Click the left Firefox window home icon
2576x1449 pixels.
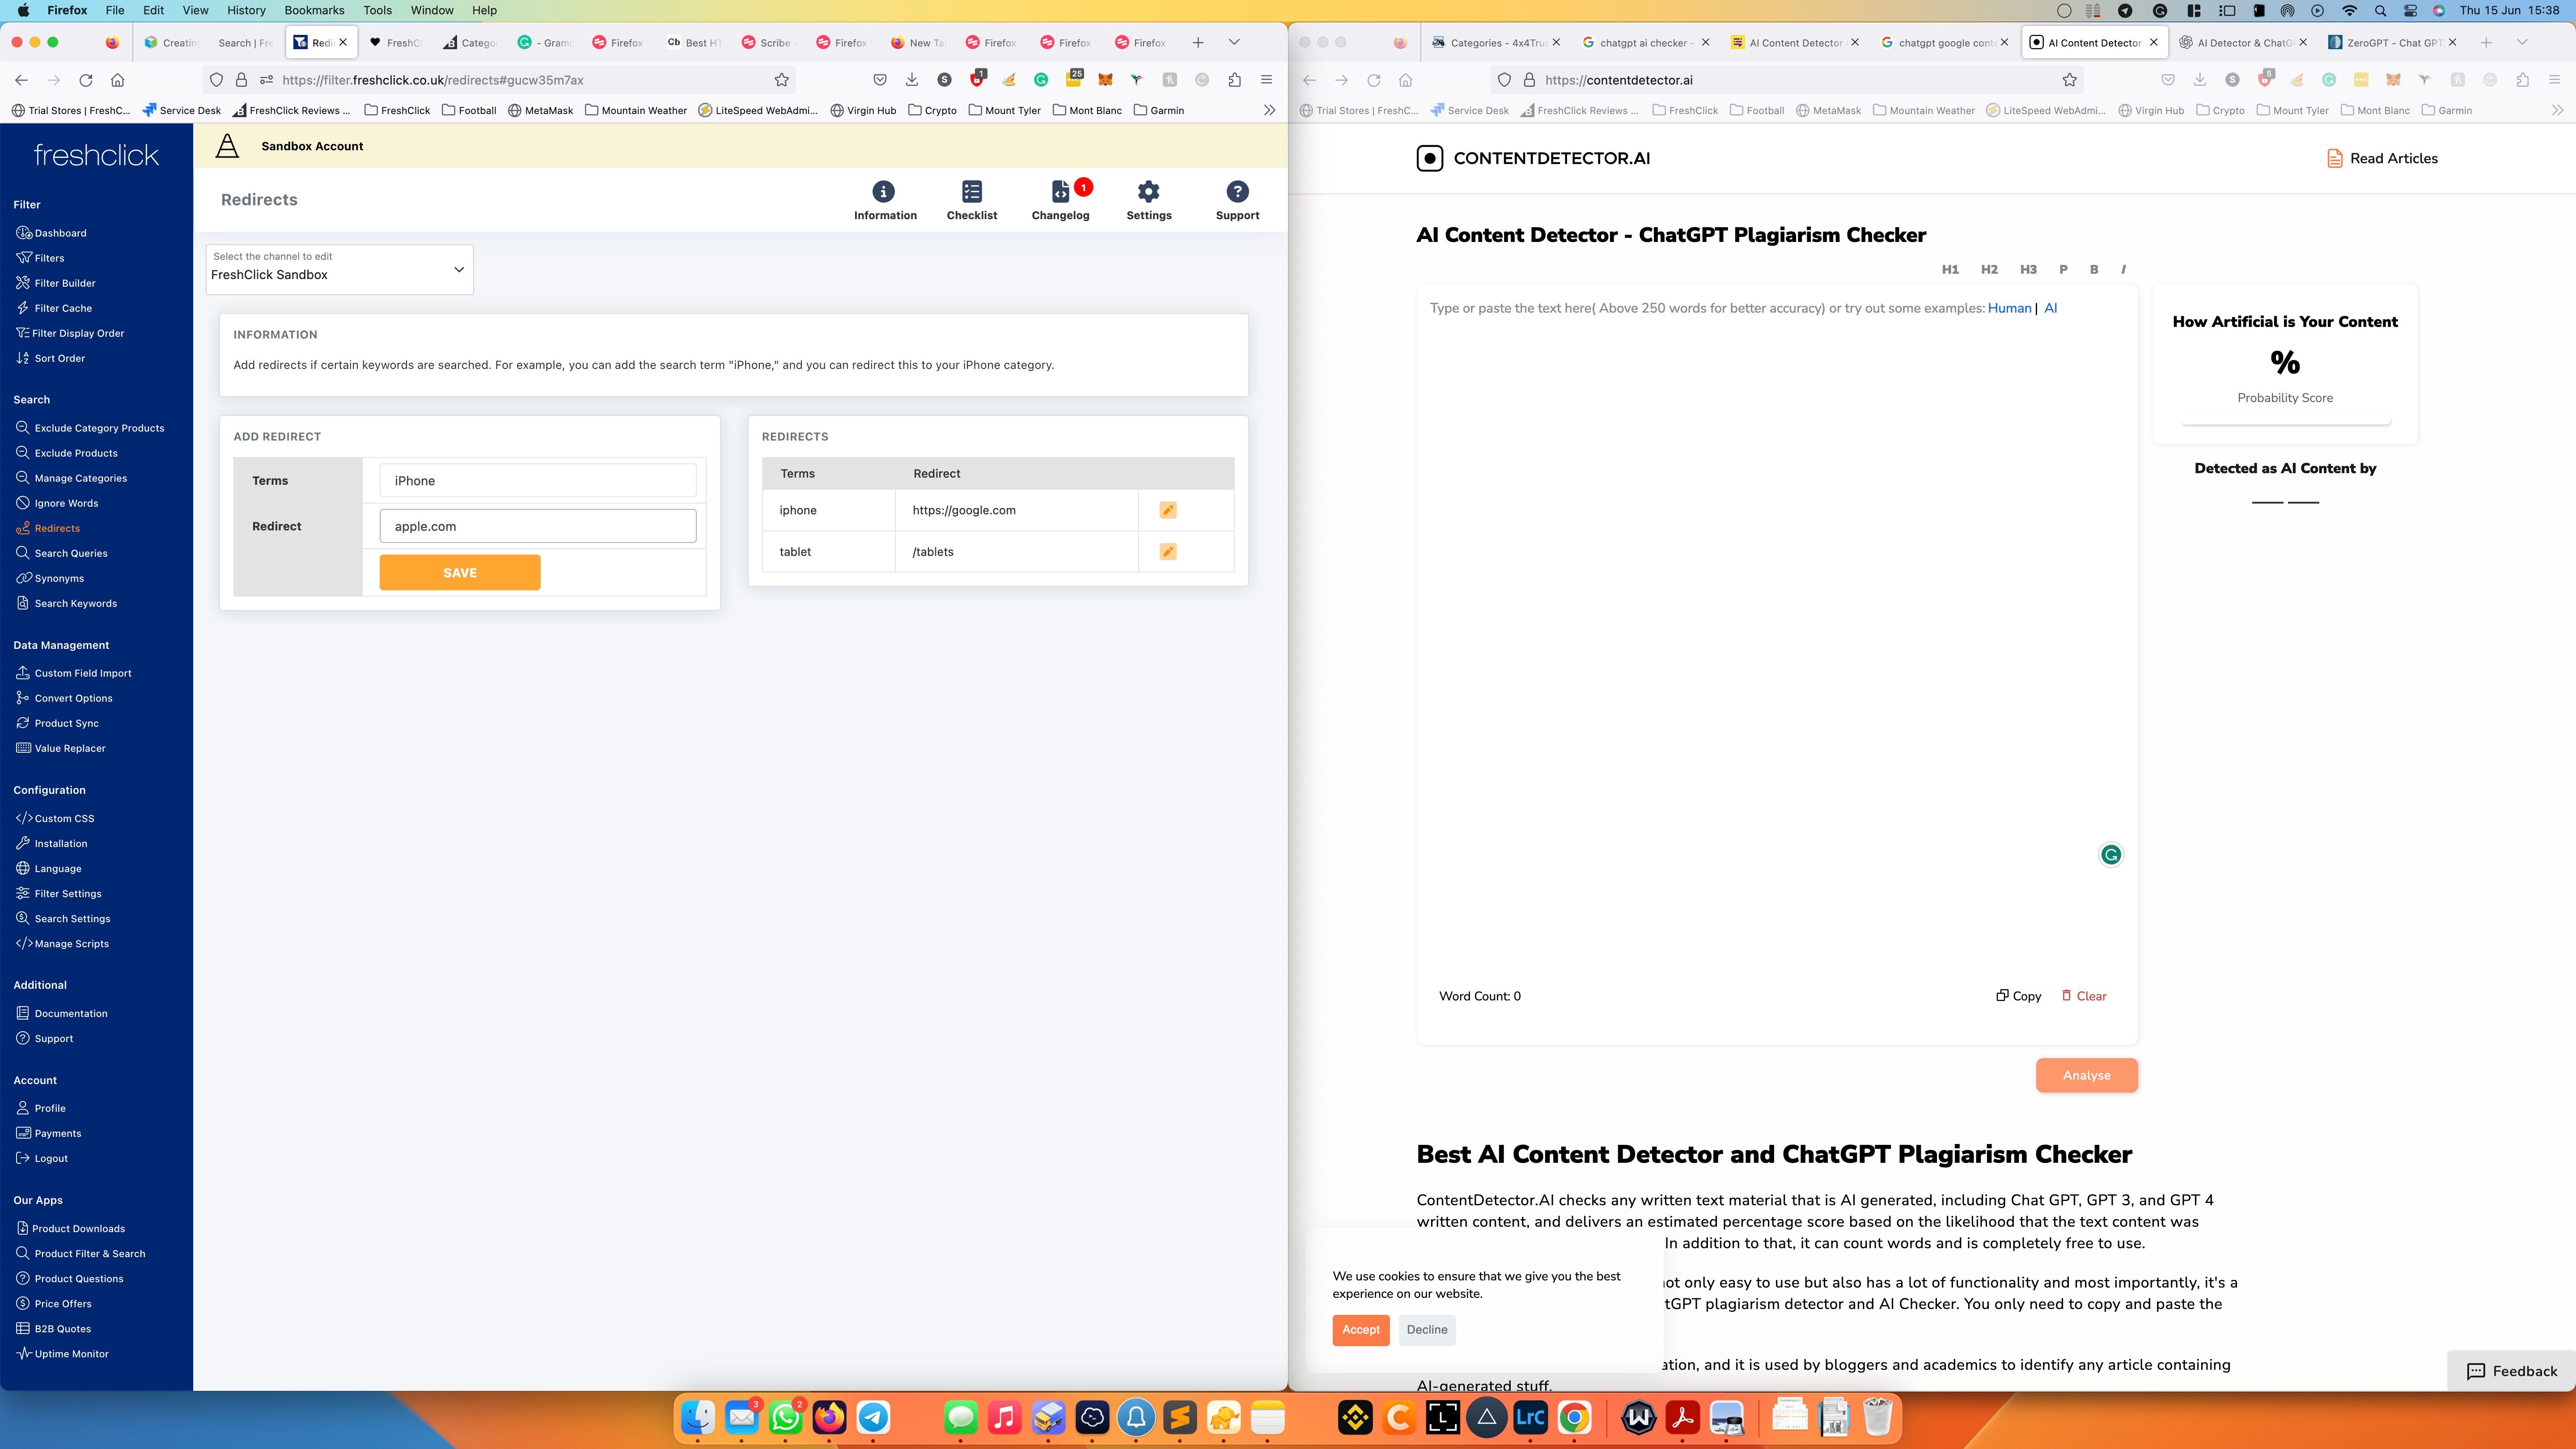click(118, 80)
